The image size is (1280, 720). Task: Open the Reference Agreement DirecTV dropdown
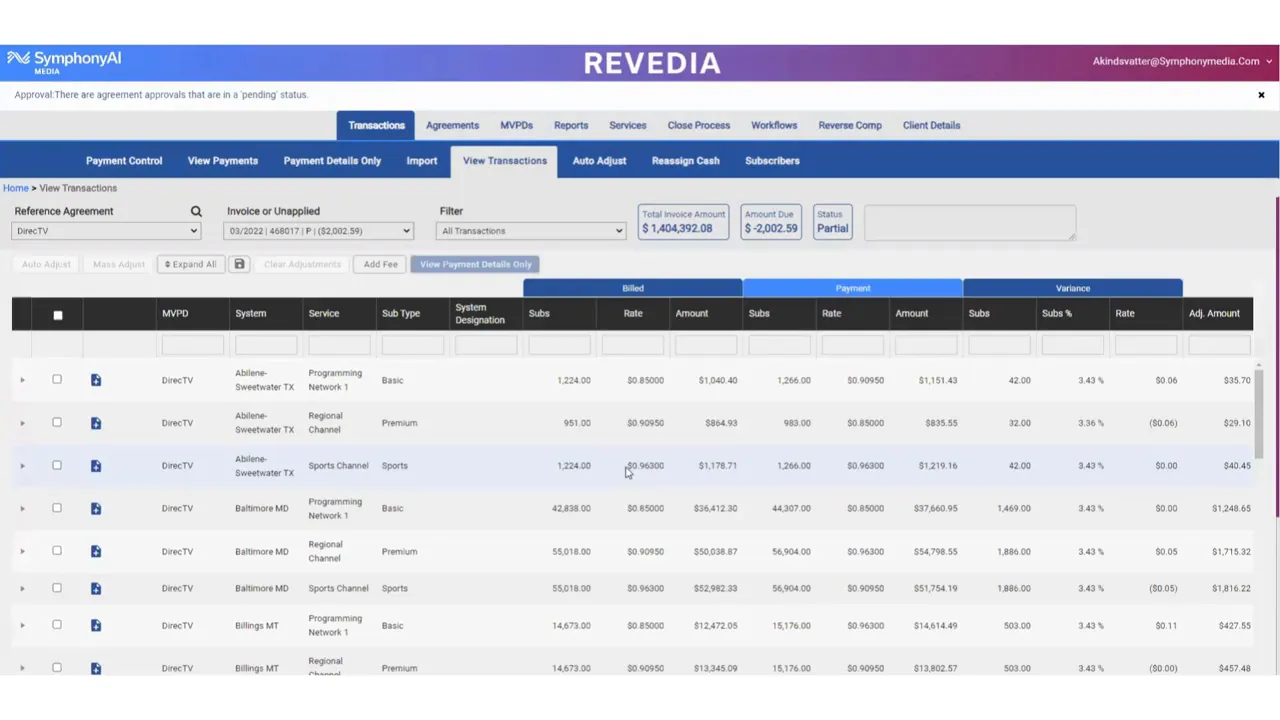(106, 231)
